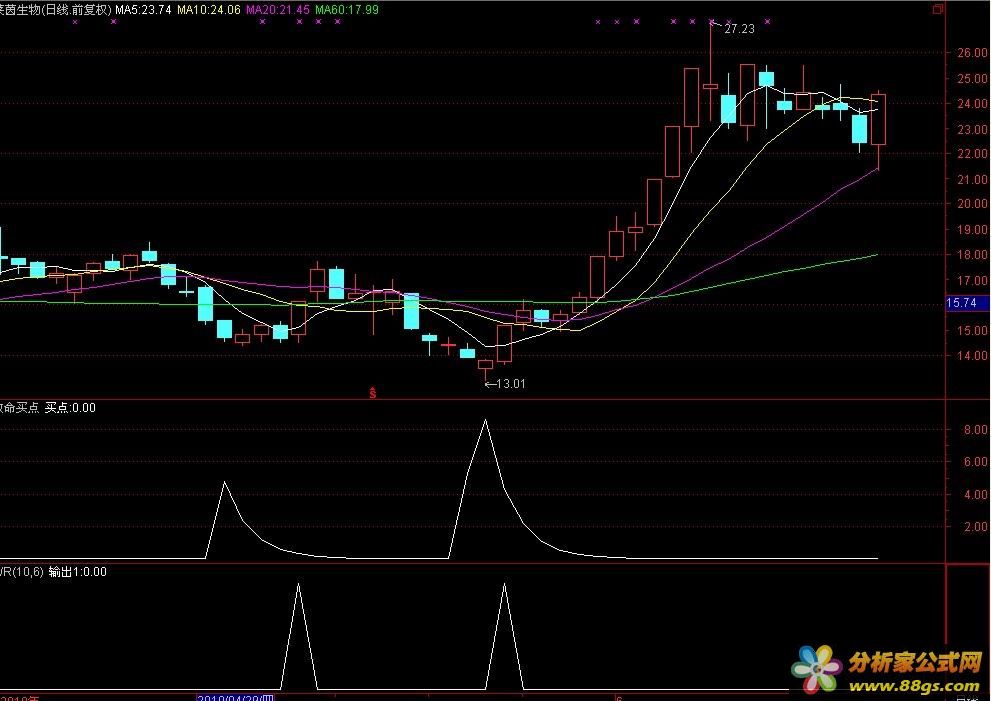Image resolution: width=991 pixels, height=701 pixels.
Task: Click the 27.23 high price annotation
Action: pyautogui.click(x=739, y=28)
